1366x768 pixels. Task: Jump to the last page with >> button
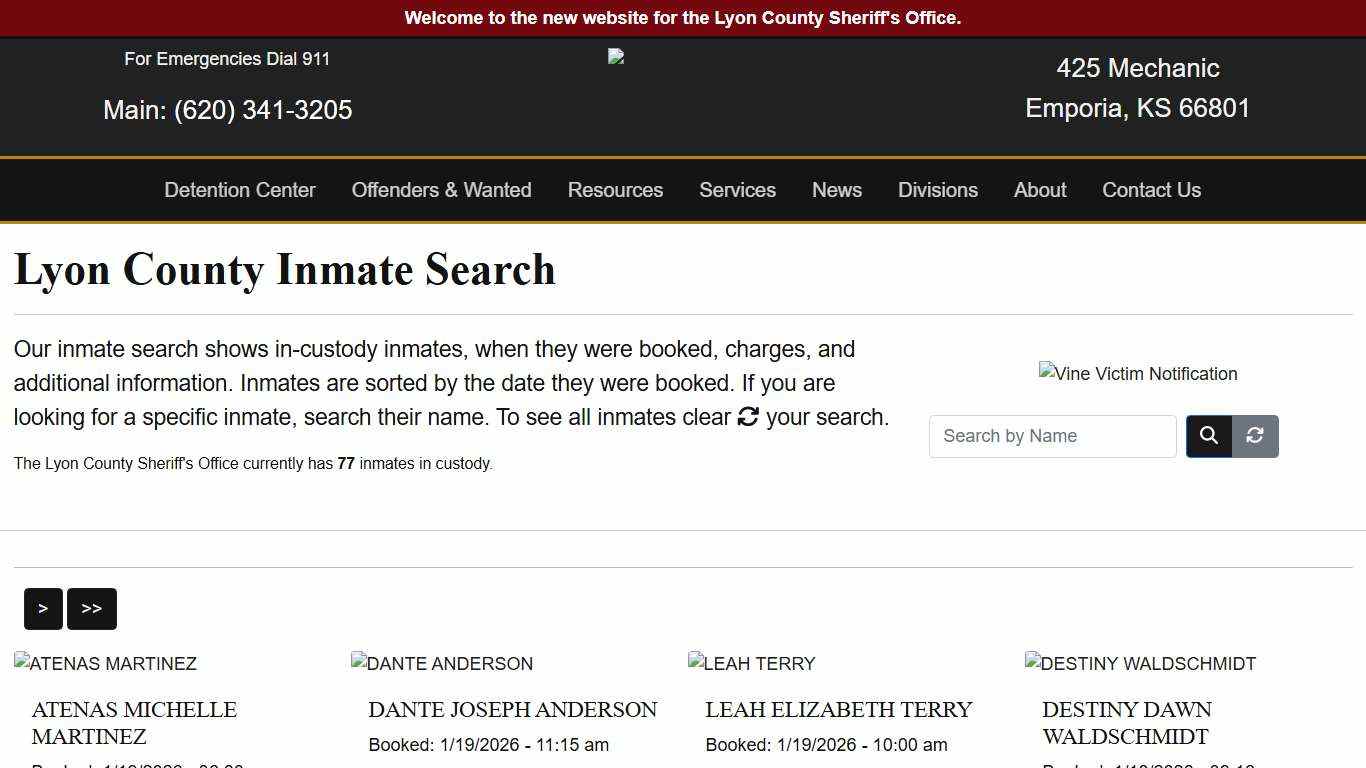click(x=92, y=608)
